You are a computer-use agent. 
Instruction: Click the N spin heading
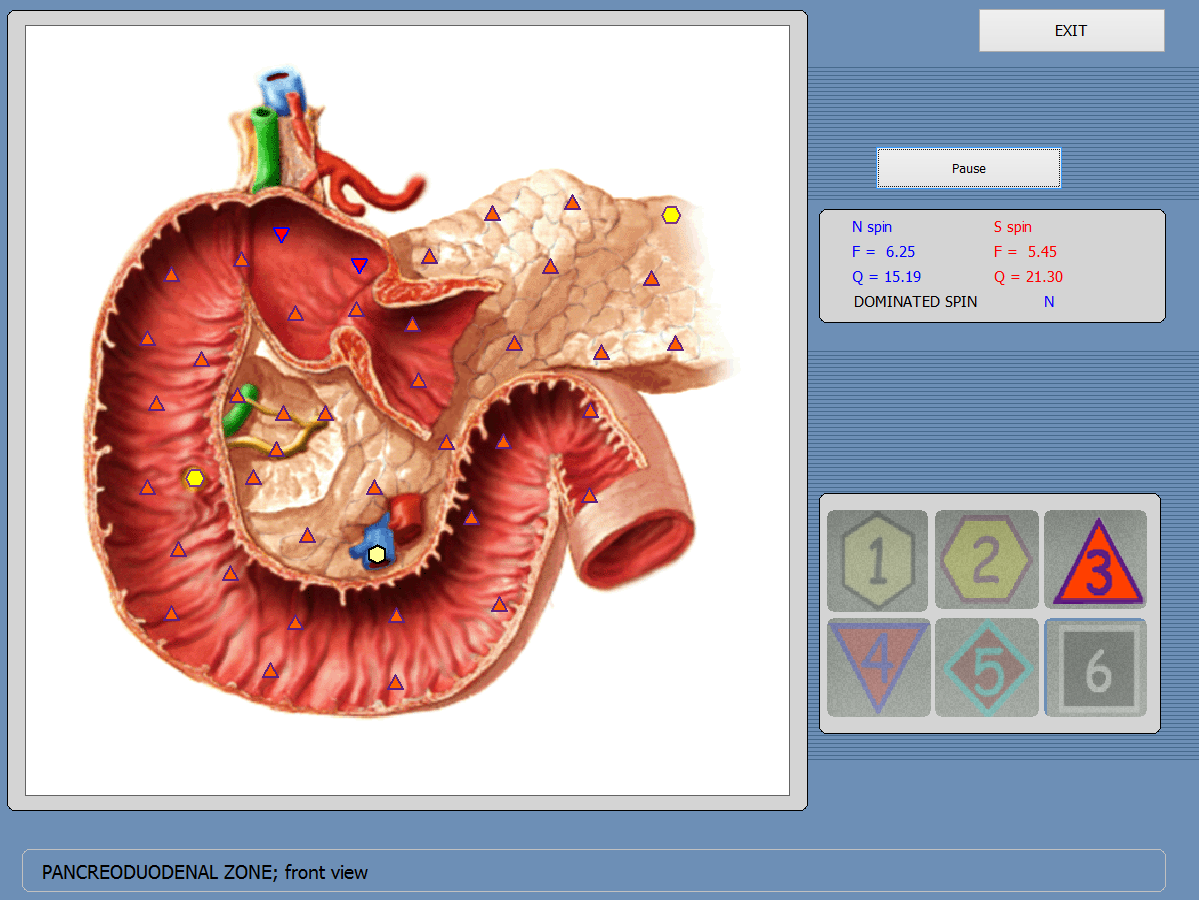pyautogui.click(x=872, y=227)
